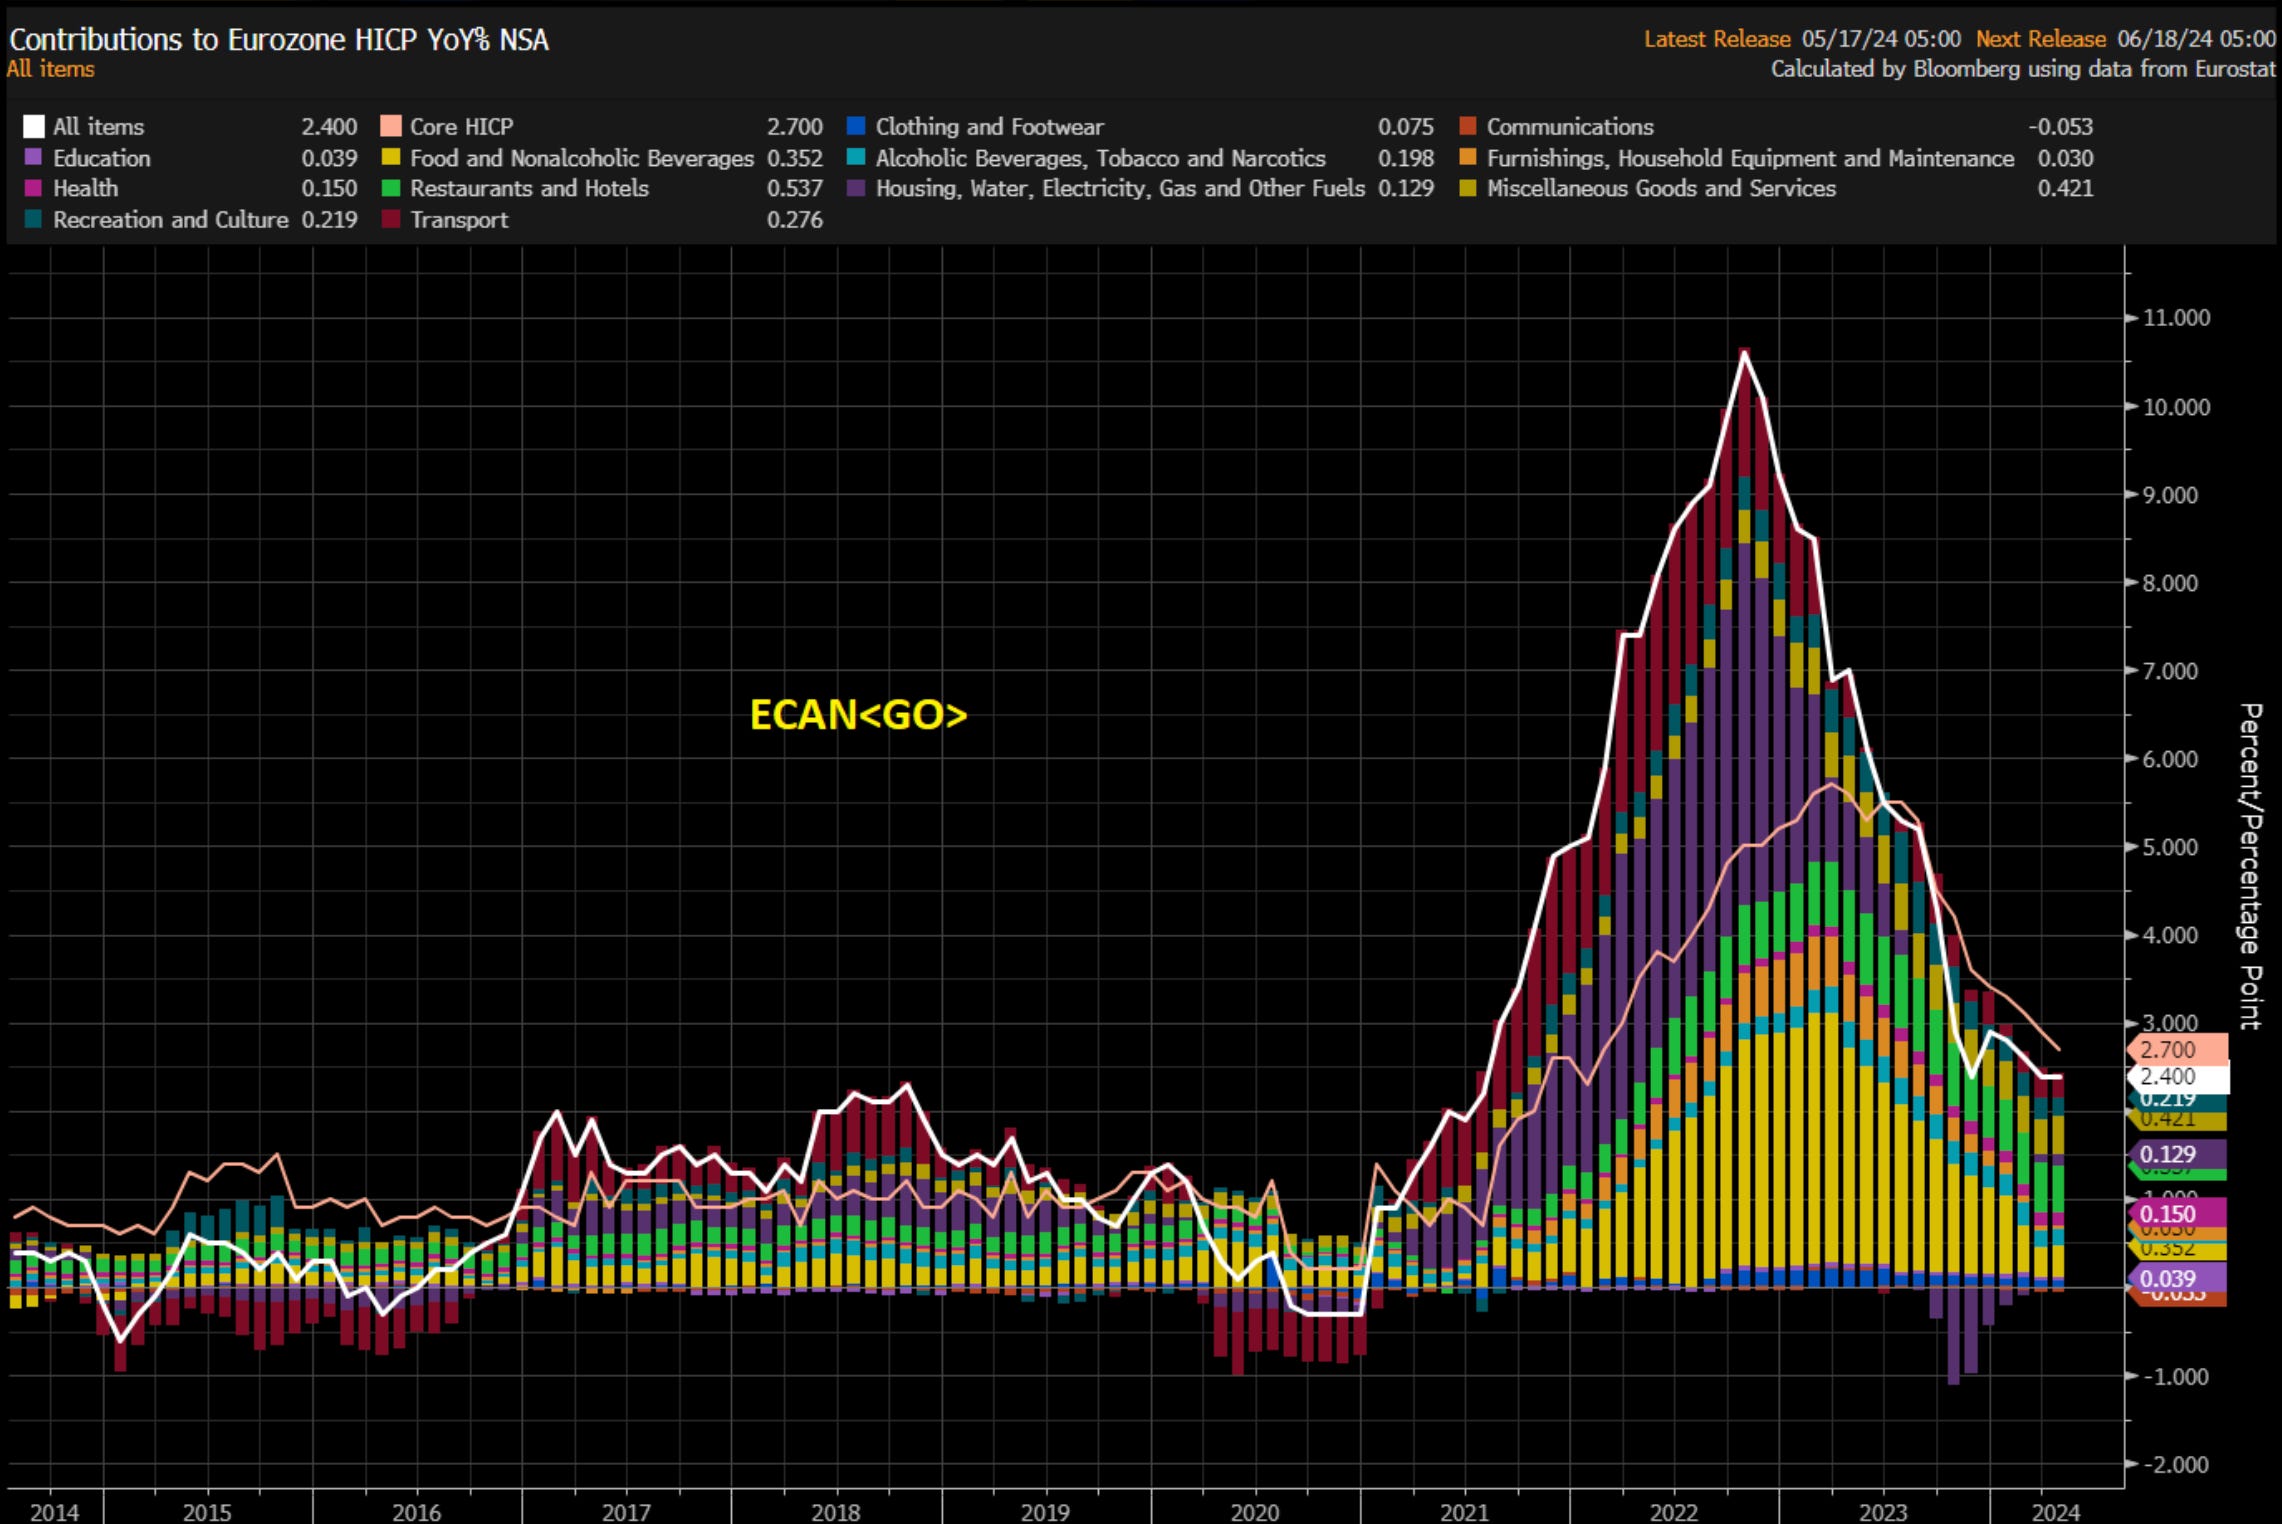Viewport: 2282px width, 1524px height.
Task: Click the 0.150 Health value flag
Action: 2177,1214
